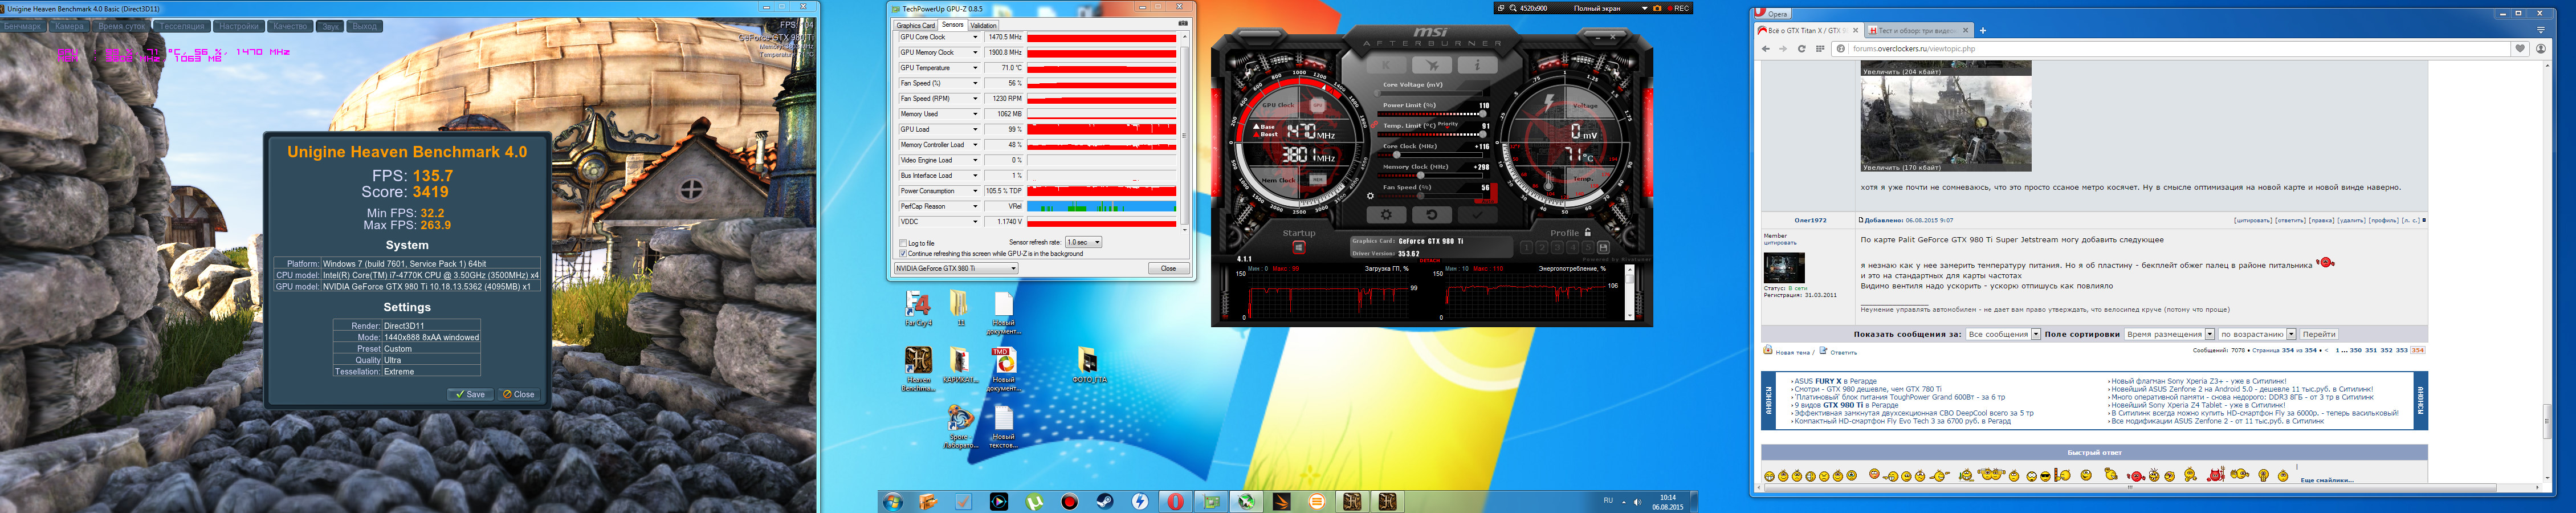Viewport: 2576px width, 513px height.
Task: Open the GPU Temperature sensor dropdown
Action: (x=975, y=68)
